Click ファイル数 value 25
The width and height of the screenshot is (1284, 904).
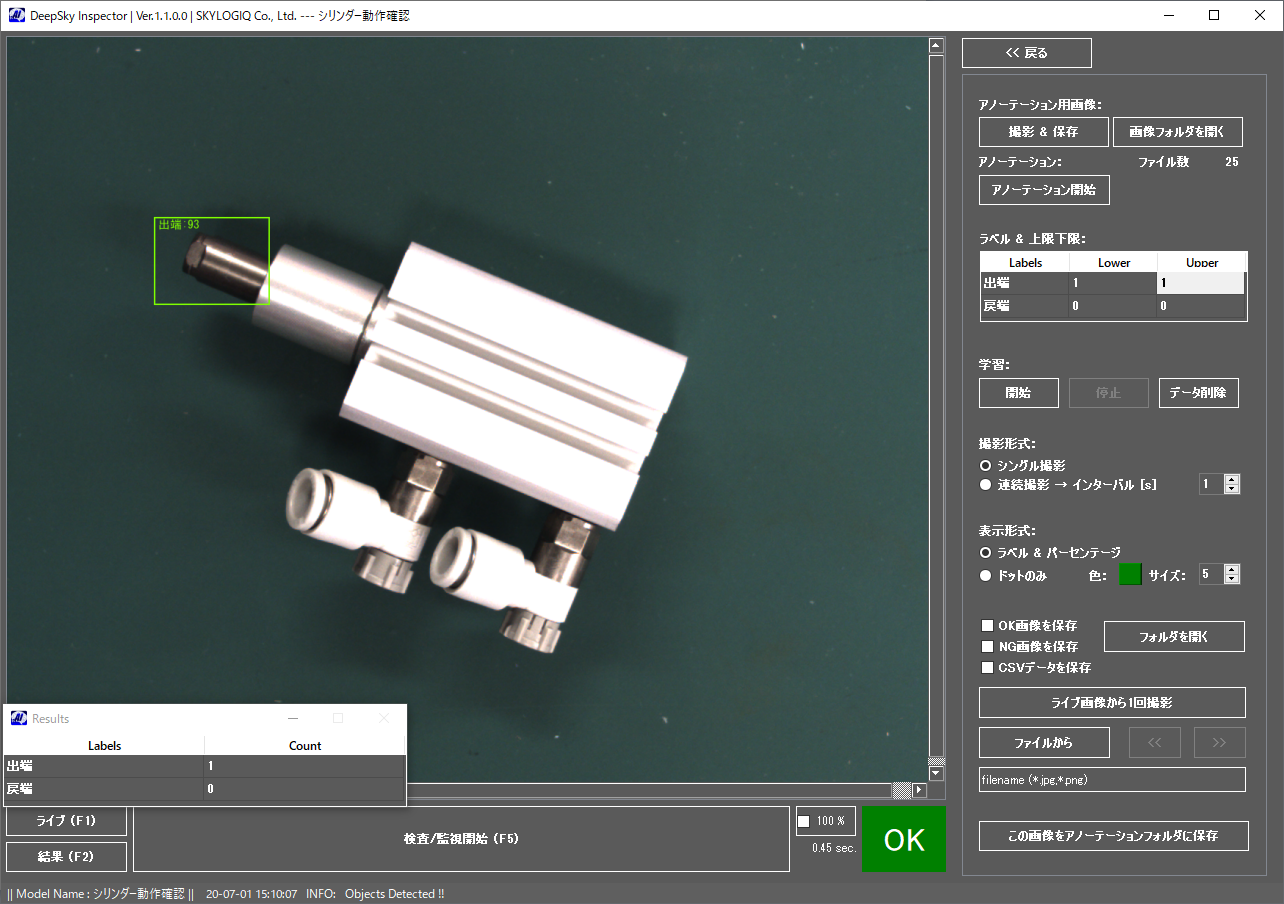coord(1232,162)
